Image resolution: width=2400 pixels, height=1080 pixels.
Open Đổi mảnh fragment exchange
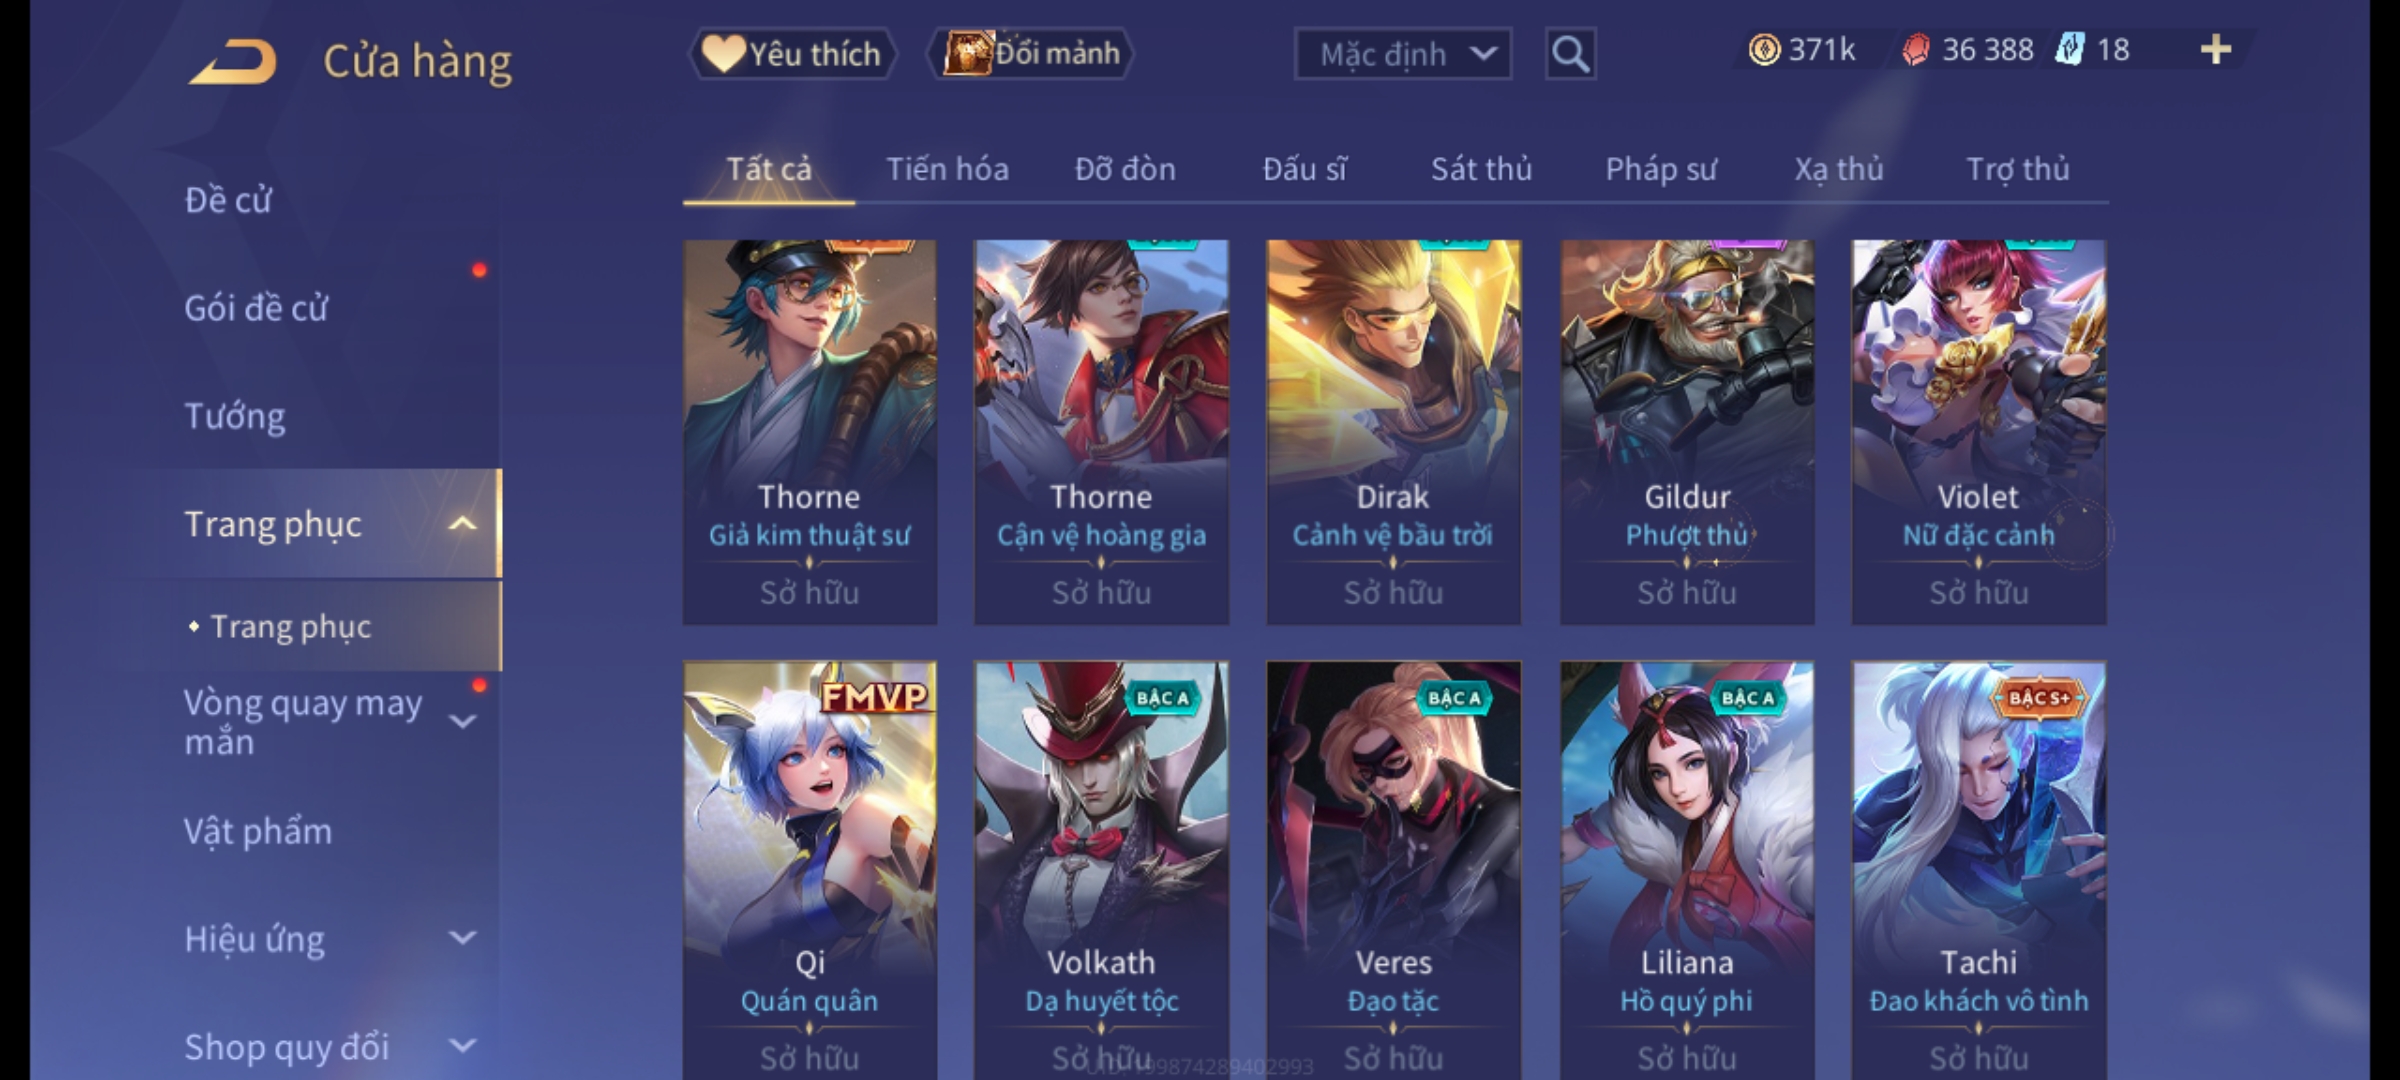click(x=1031, y=53)
